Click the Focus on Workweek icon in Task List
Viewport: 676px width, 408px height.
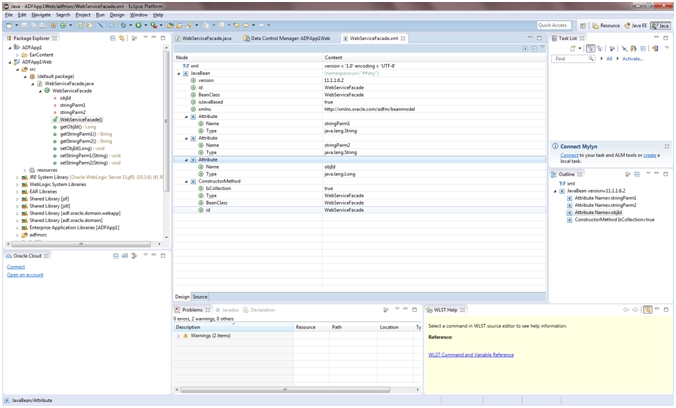(x=612, y=48)
